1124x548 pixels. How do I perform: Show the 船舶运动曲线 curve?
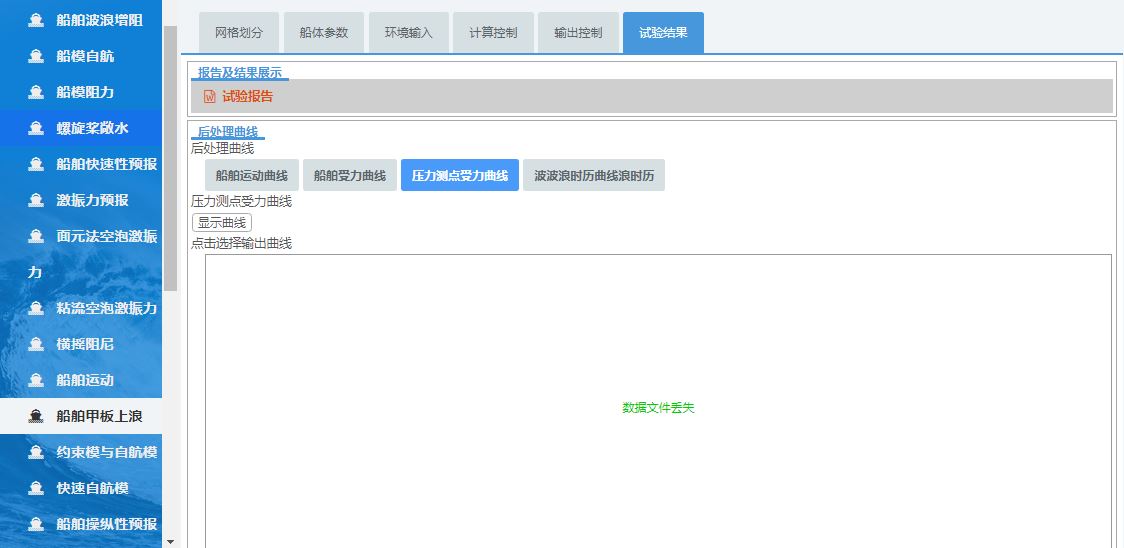tap(252, 175)
